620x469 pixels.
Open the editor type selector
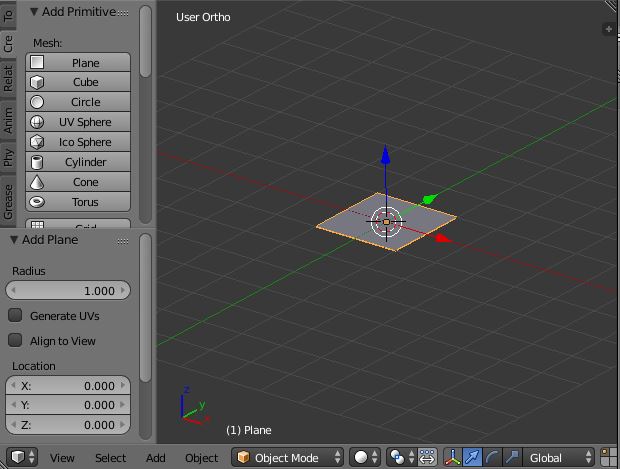coord(22,457)
